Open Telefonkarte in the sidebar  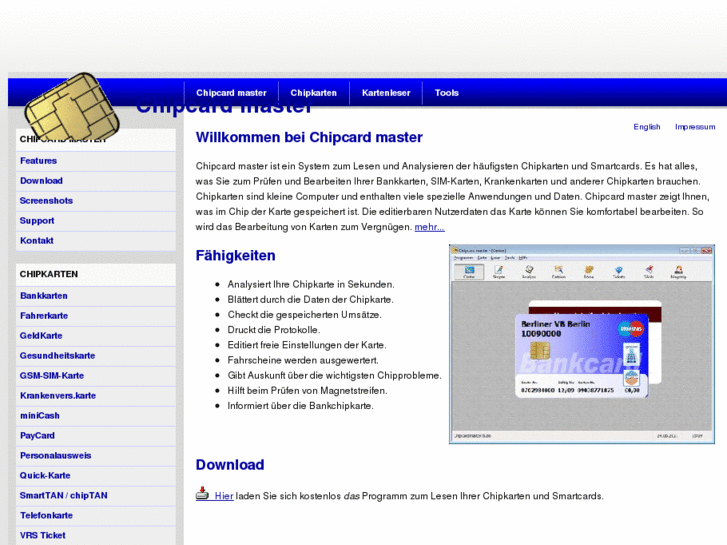tap(96, 515)
